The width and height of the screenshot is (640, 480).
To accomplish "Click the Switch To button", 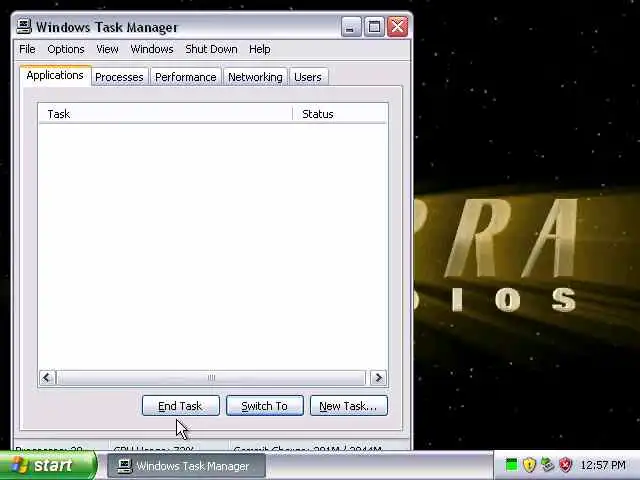I will click(x=264, y=406).
